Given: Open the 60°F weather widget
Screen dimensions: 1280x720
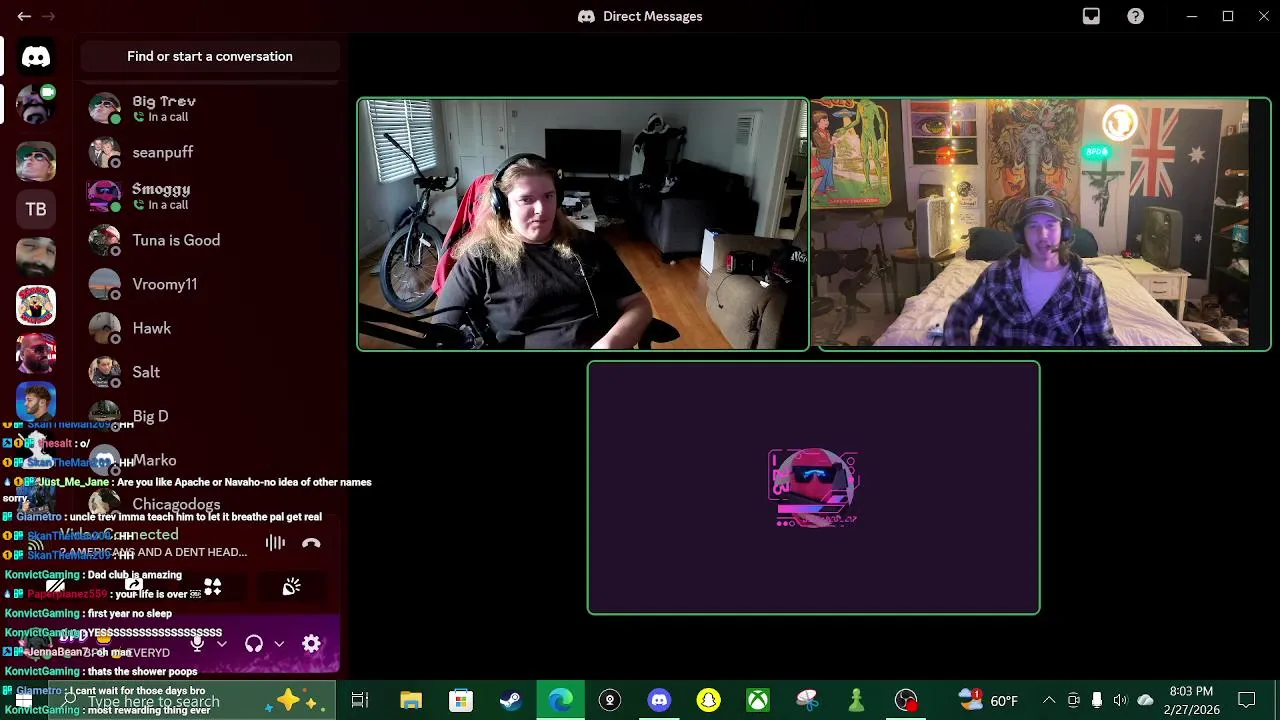Looking at the screenshot, I should click(x=988, y=700).
